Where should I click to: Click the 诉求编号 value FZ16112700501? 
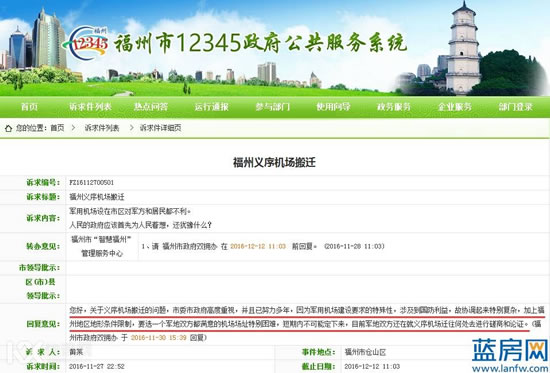tap(92, 182)
